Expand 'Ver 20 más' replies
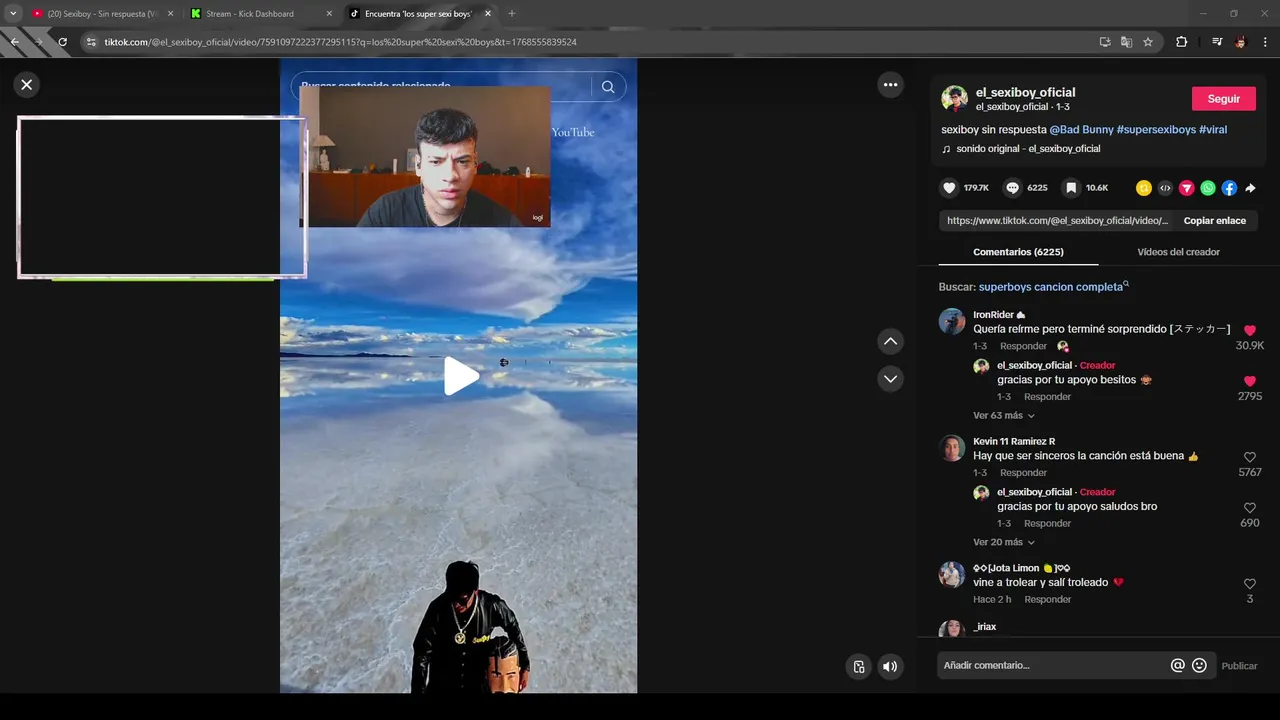The width and height of the screenshot is (1280, 720). (1003, 542)
